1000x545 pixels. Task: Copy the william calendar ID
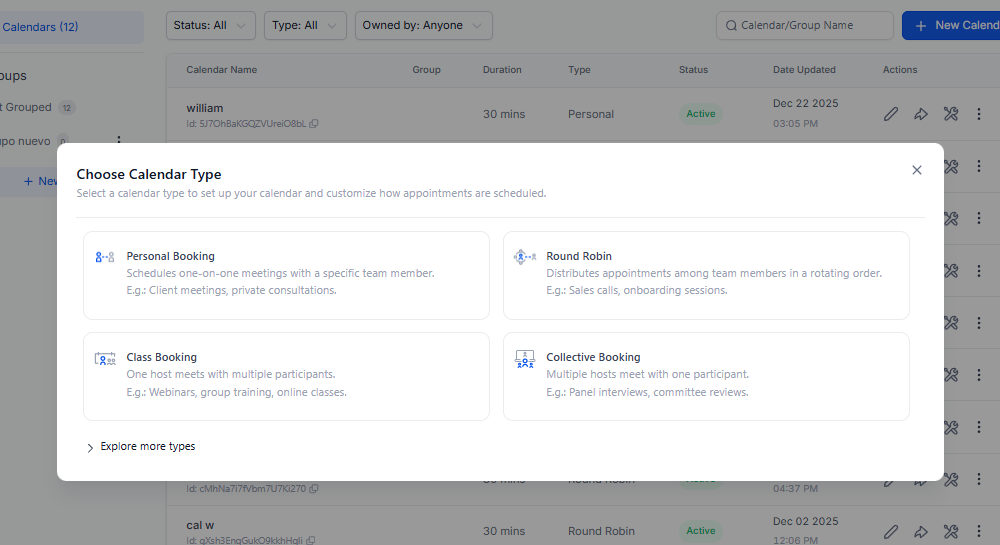[314, 124]
